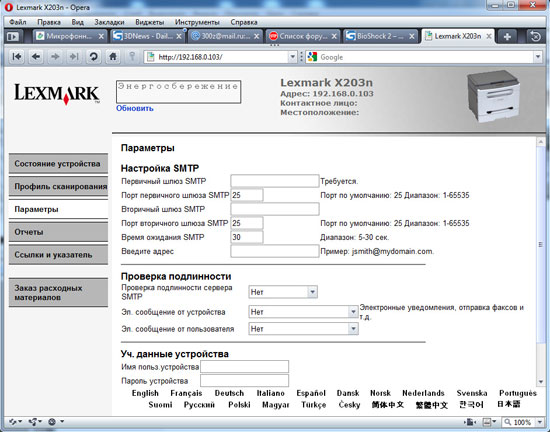Click the page icon in the address field
The width and height of the screenshot is (550, 432).
[151, 57]
